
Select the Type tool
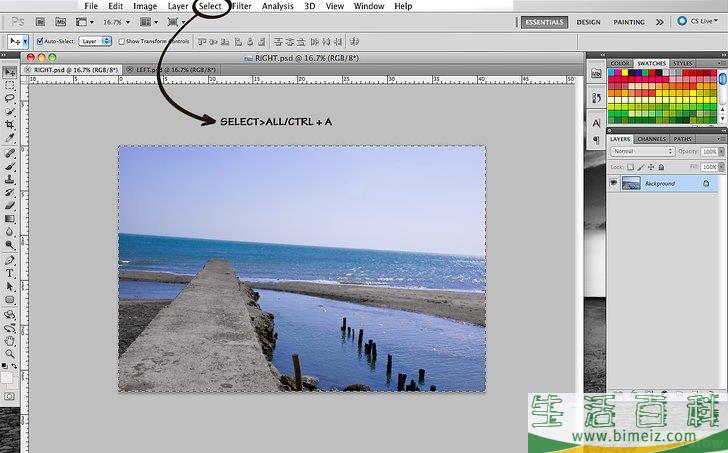tap(10, 272)
